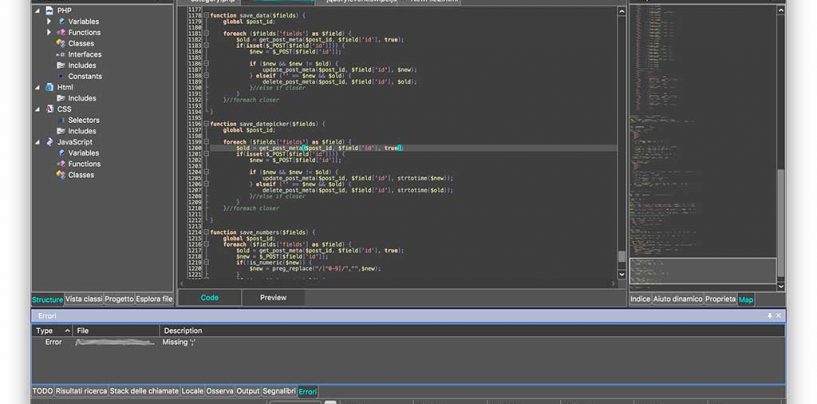Click the CSS file icon
817x404 pixels.
49,109
